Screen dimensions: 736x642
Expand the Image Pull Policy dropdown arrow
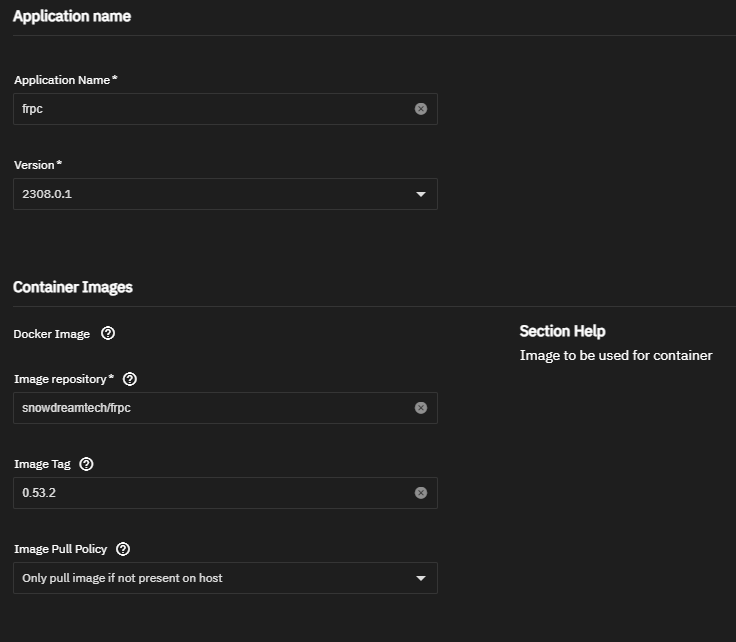[x=421, y=578]
